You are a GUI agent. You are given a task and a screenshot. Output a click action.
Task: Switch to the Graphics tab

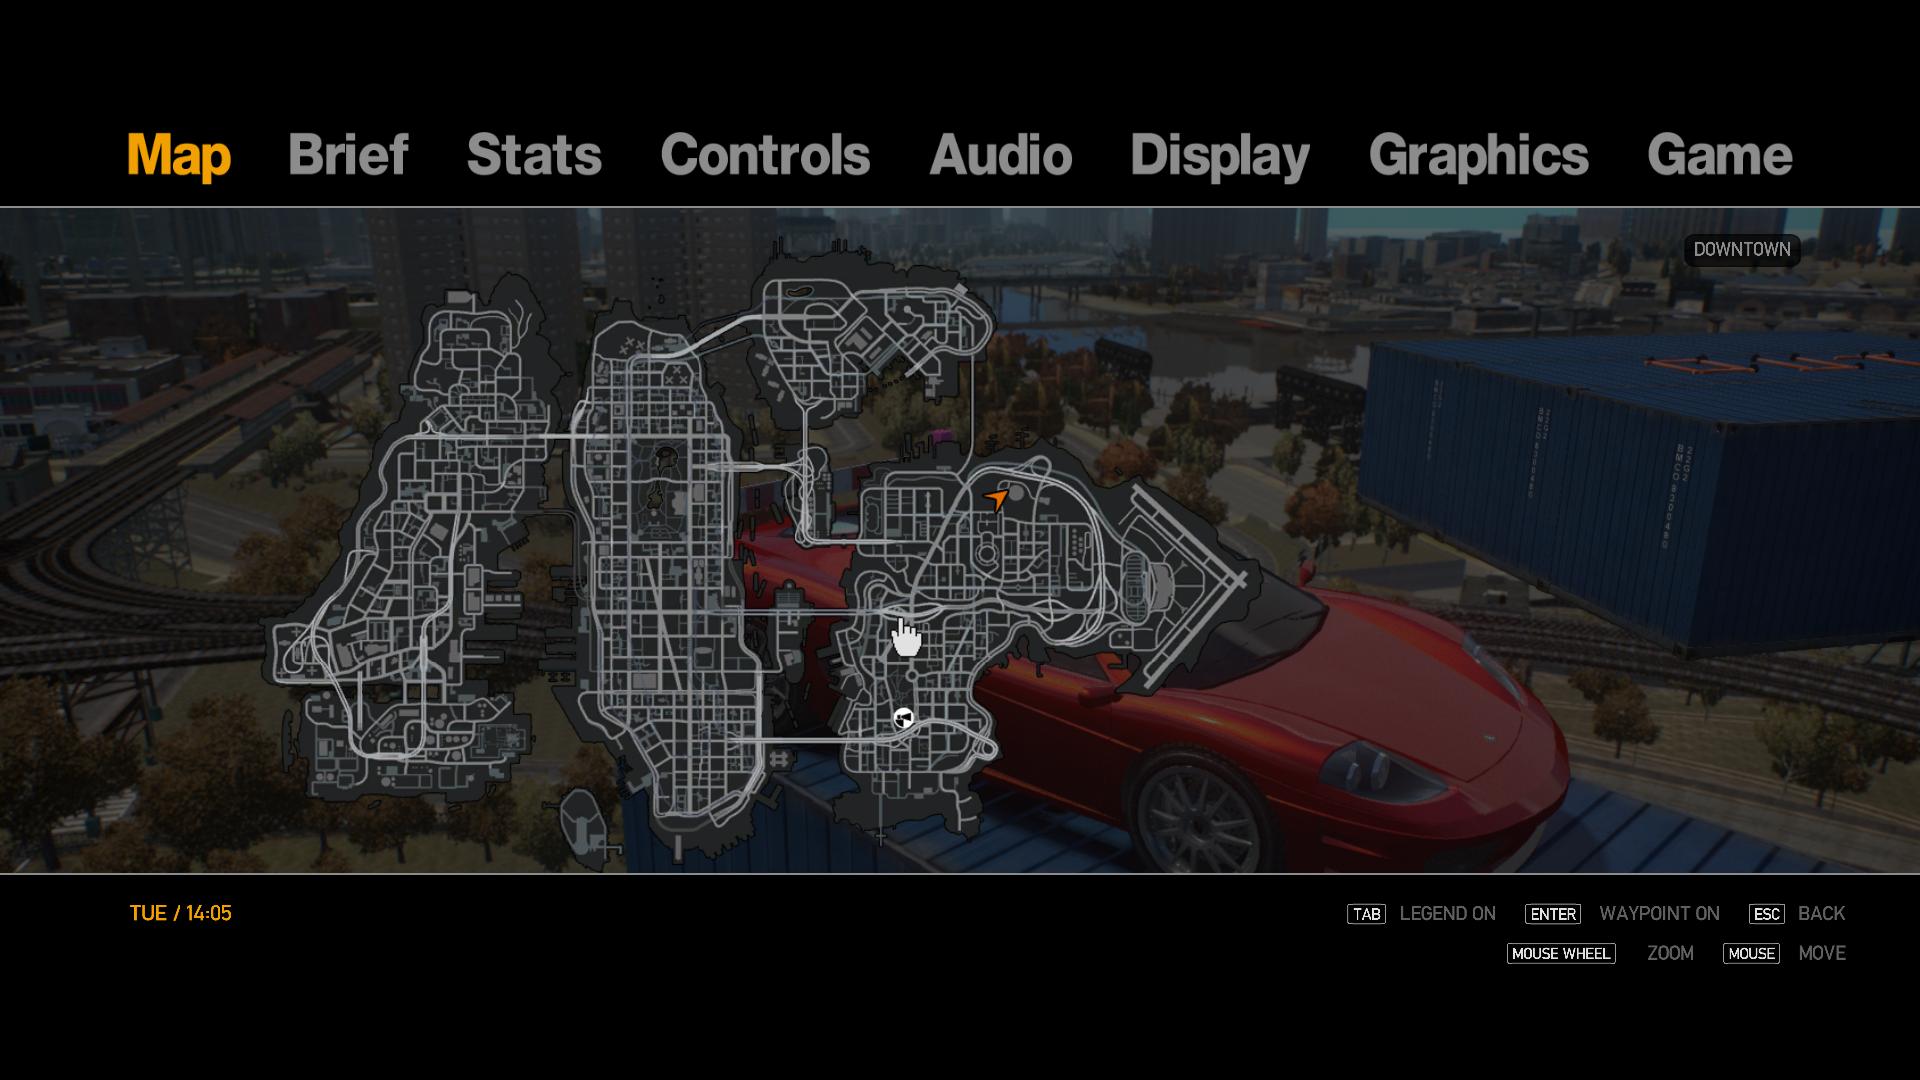click(x=1479, y=155)
